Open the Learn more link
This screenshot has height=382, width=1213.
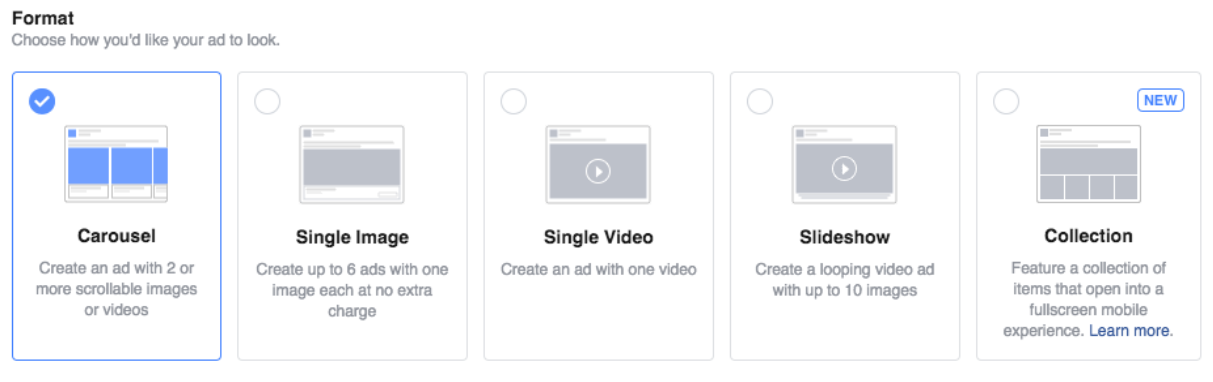pyautogui.click(x=1128, y=330)
